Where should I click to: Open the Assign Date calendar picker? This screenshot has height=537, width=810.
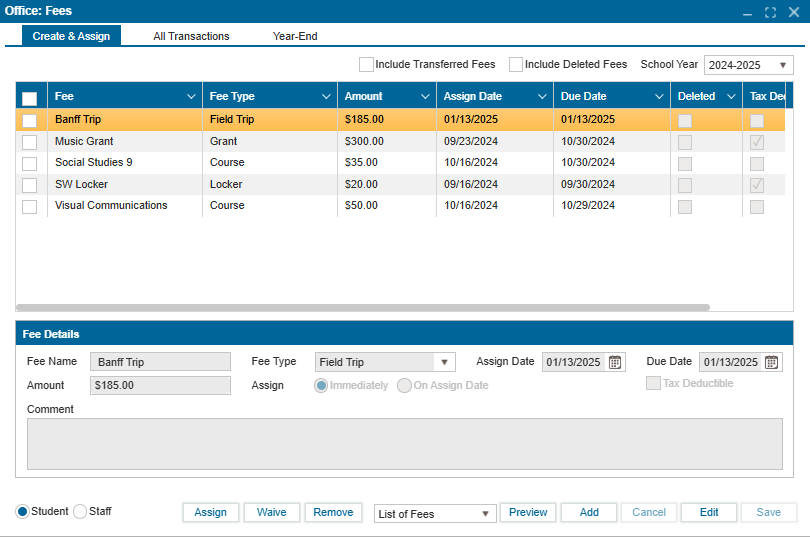(x=615, y=362)
